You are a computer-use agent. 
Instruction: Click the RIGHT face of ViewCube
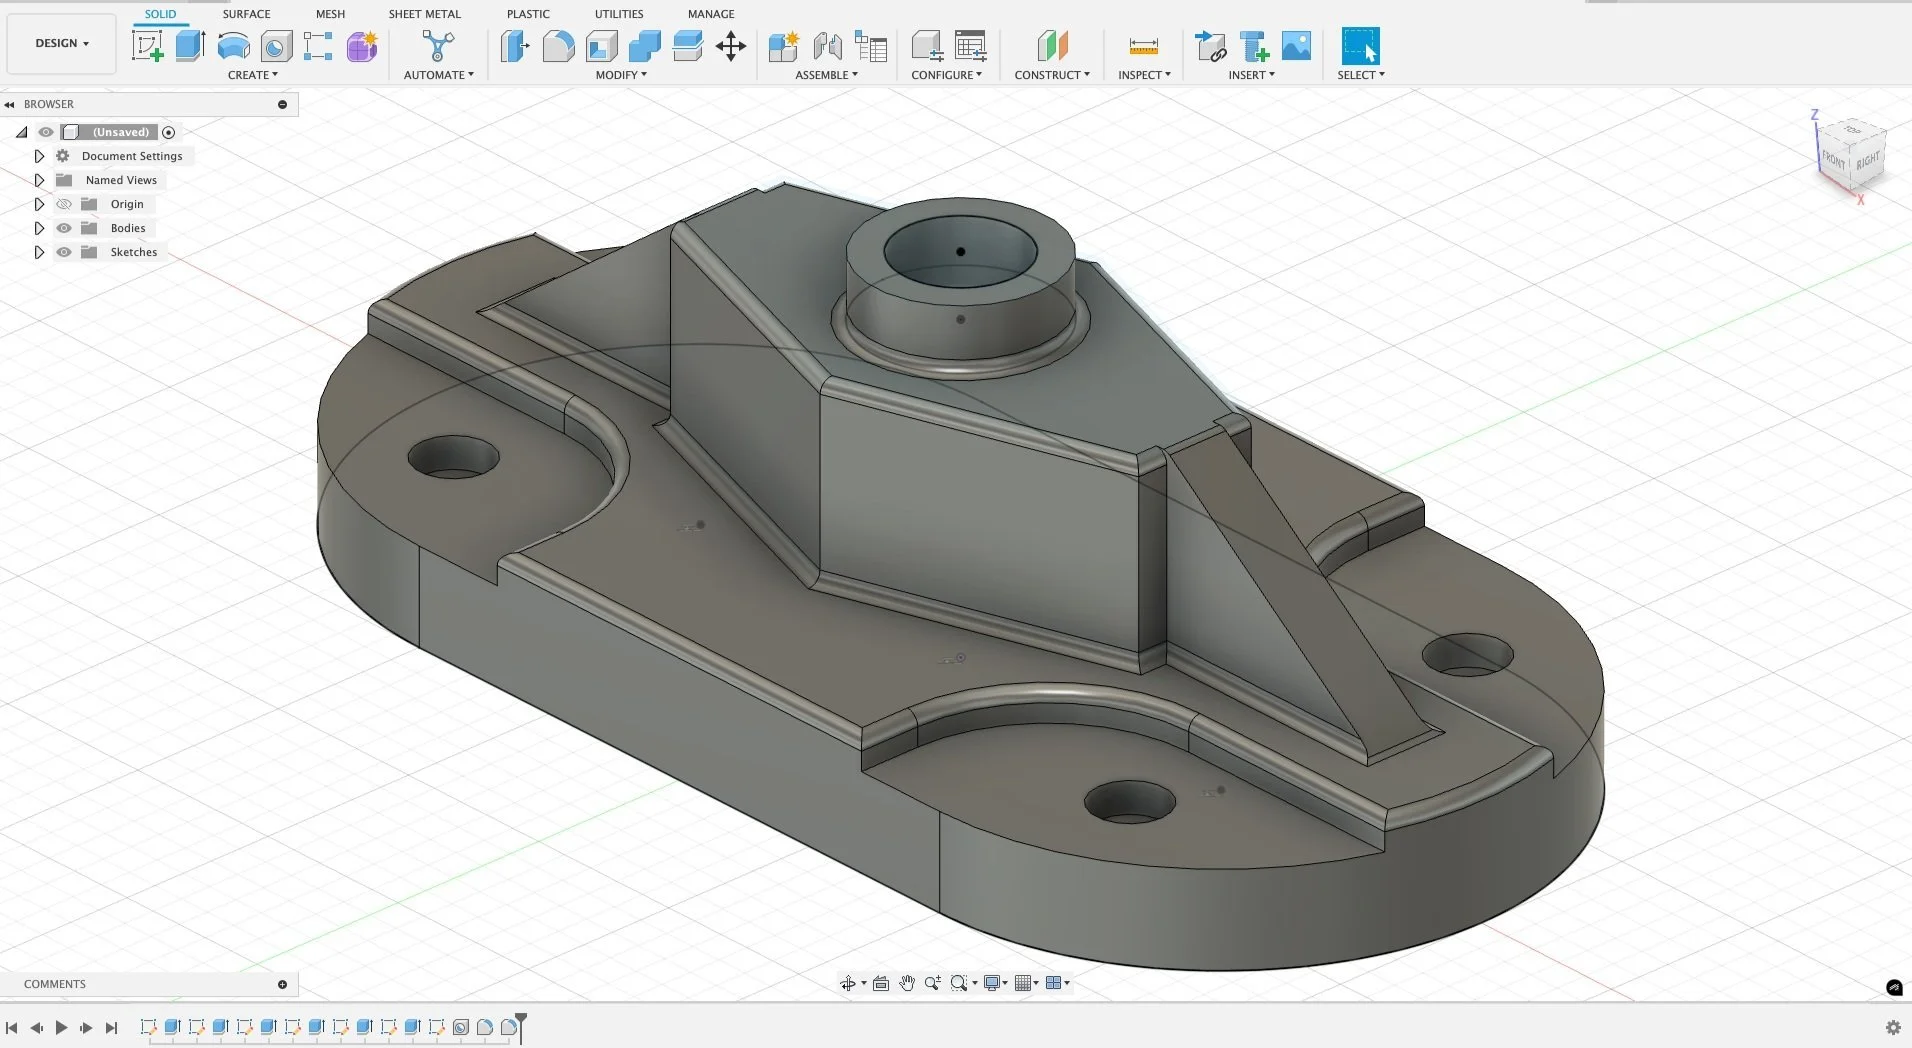pos(1867,161)
